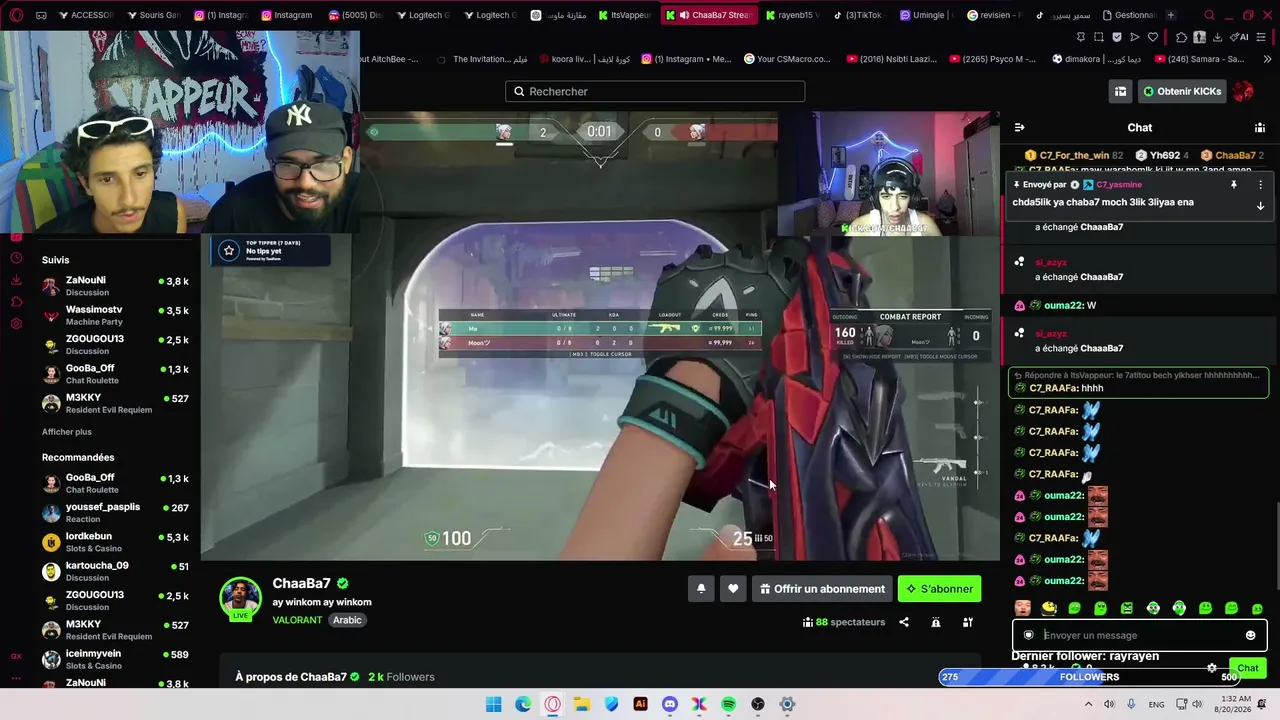Open Wassimostv channel in followed list
This screenshot has width=1280, height=720.
pyautogui.click(x=116, y=316)
